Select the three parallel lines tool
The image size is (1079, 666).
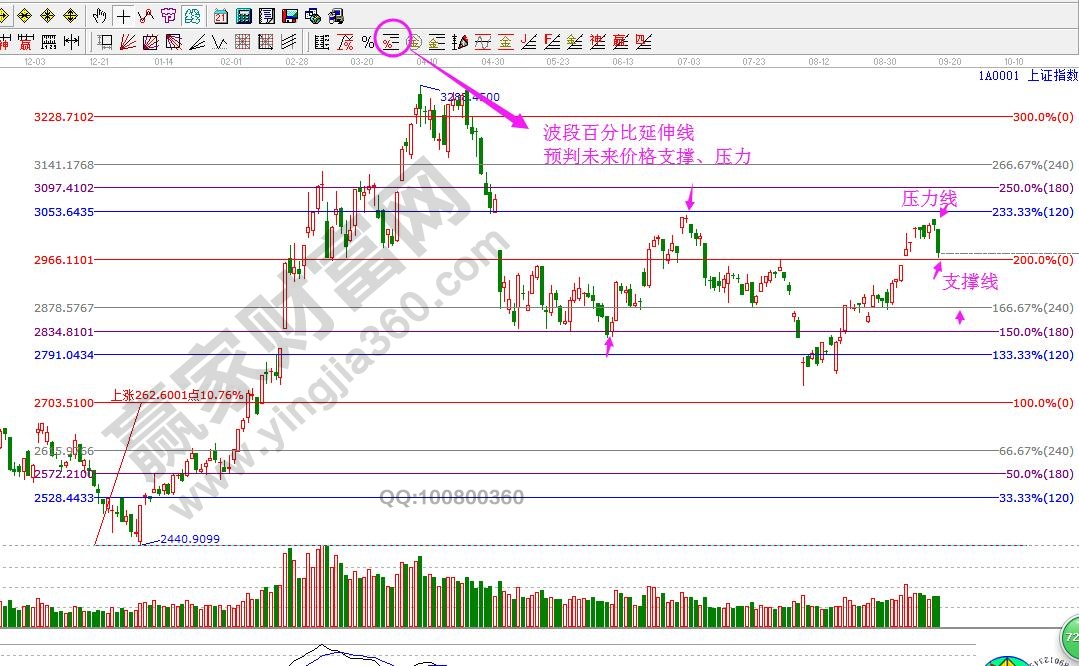click(289, 42)
